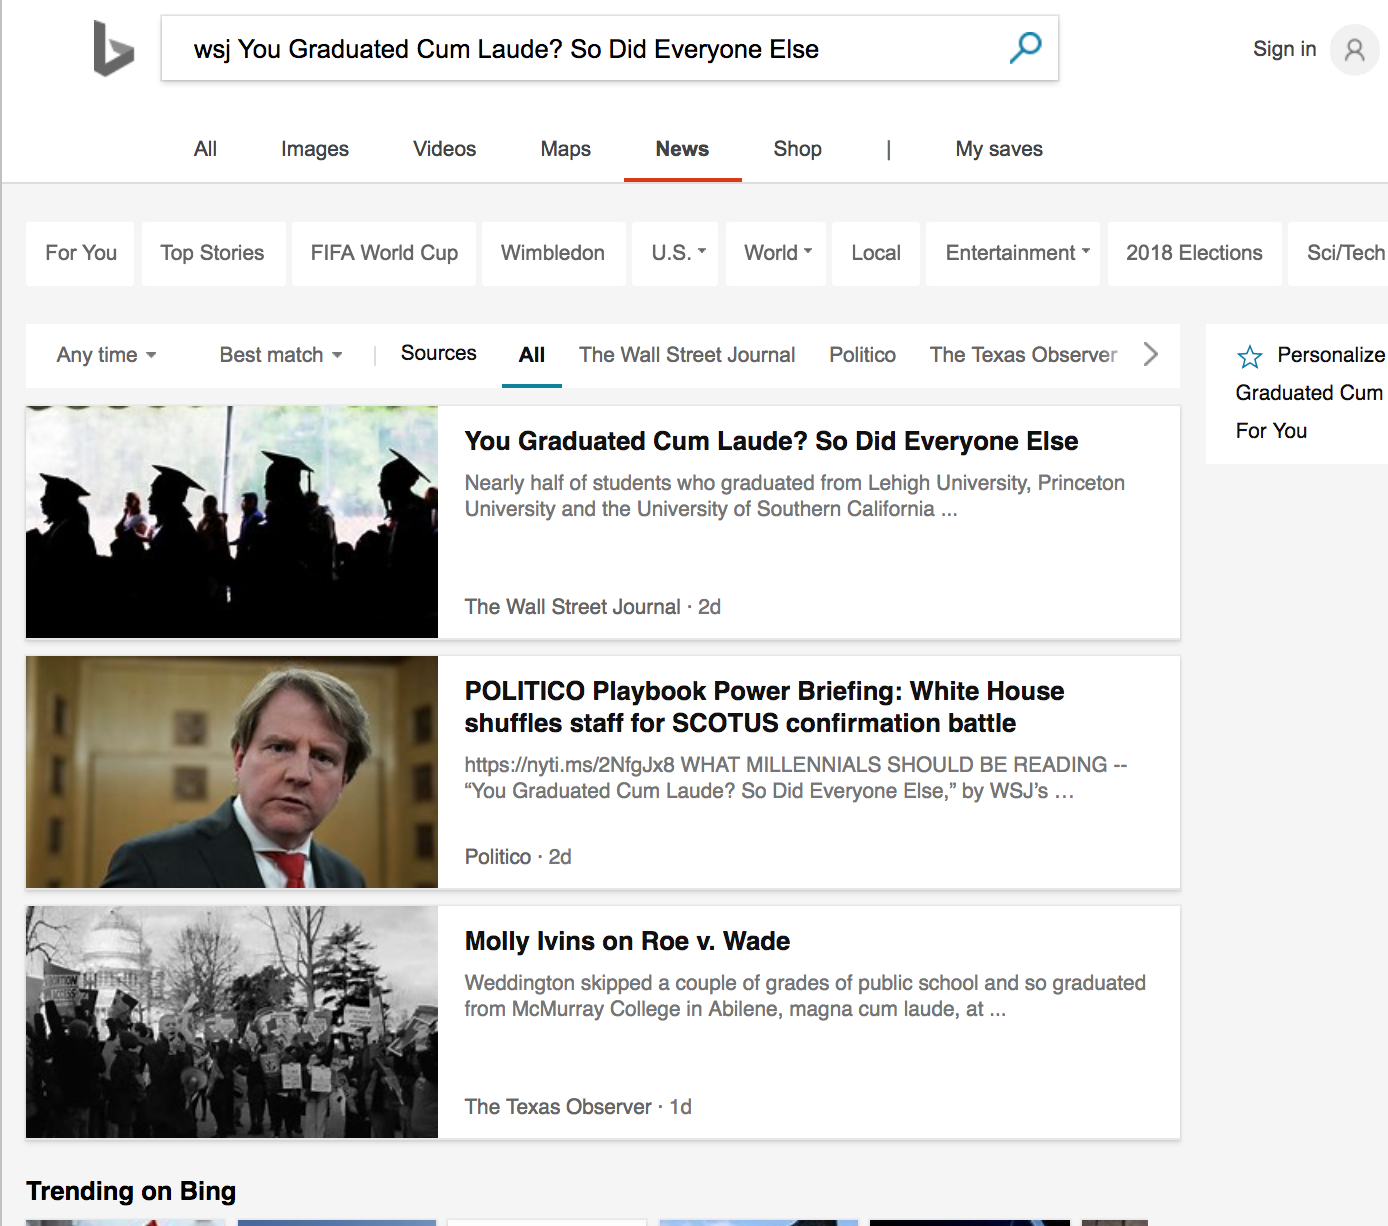Go to the Videos tab
This screenshot has width=1388, height=1226.
(443, 149)
